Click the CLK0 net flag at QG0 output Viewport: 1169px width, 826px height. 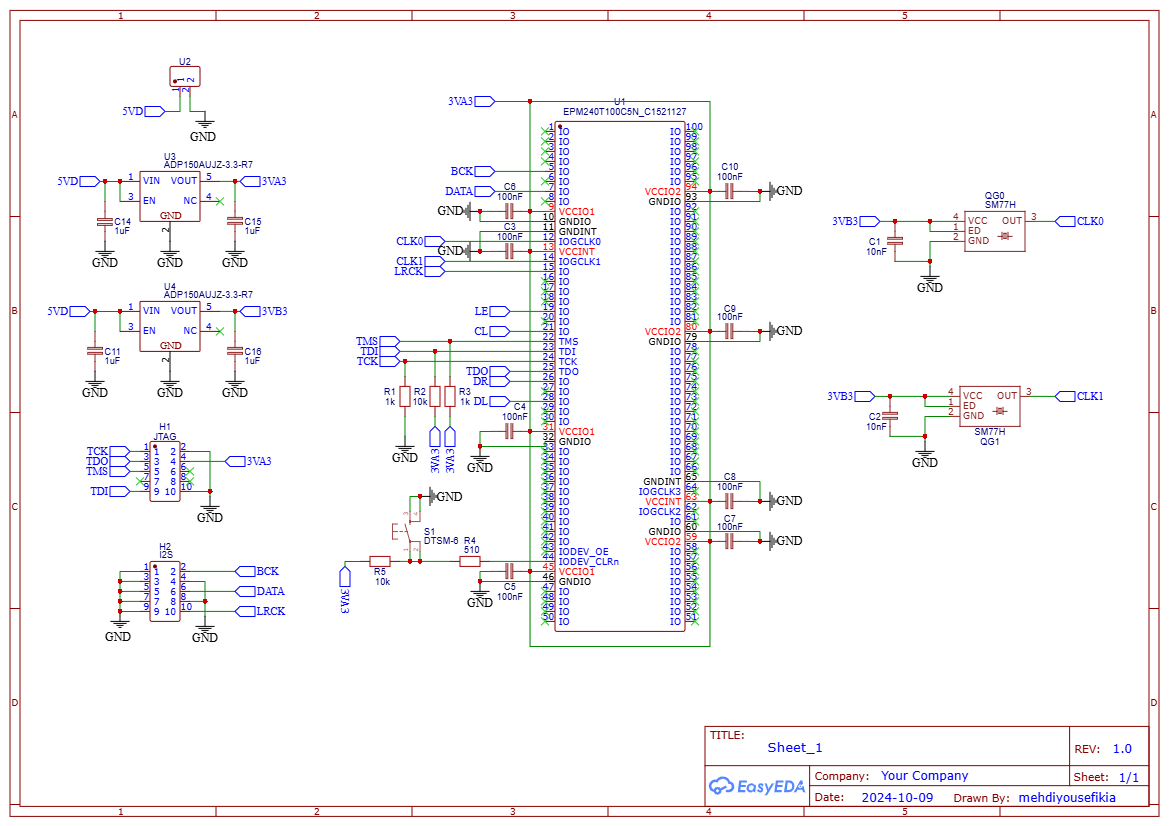[x=1080, y=221]
